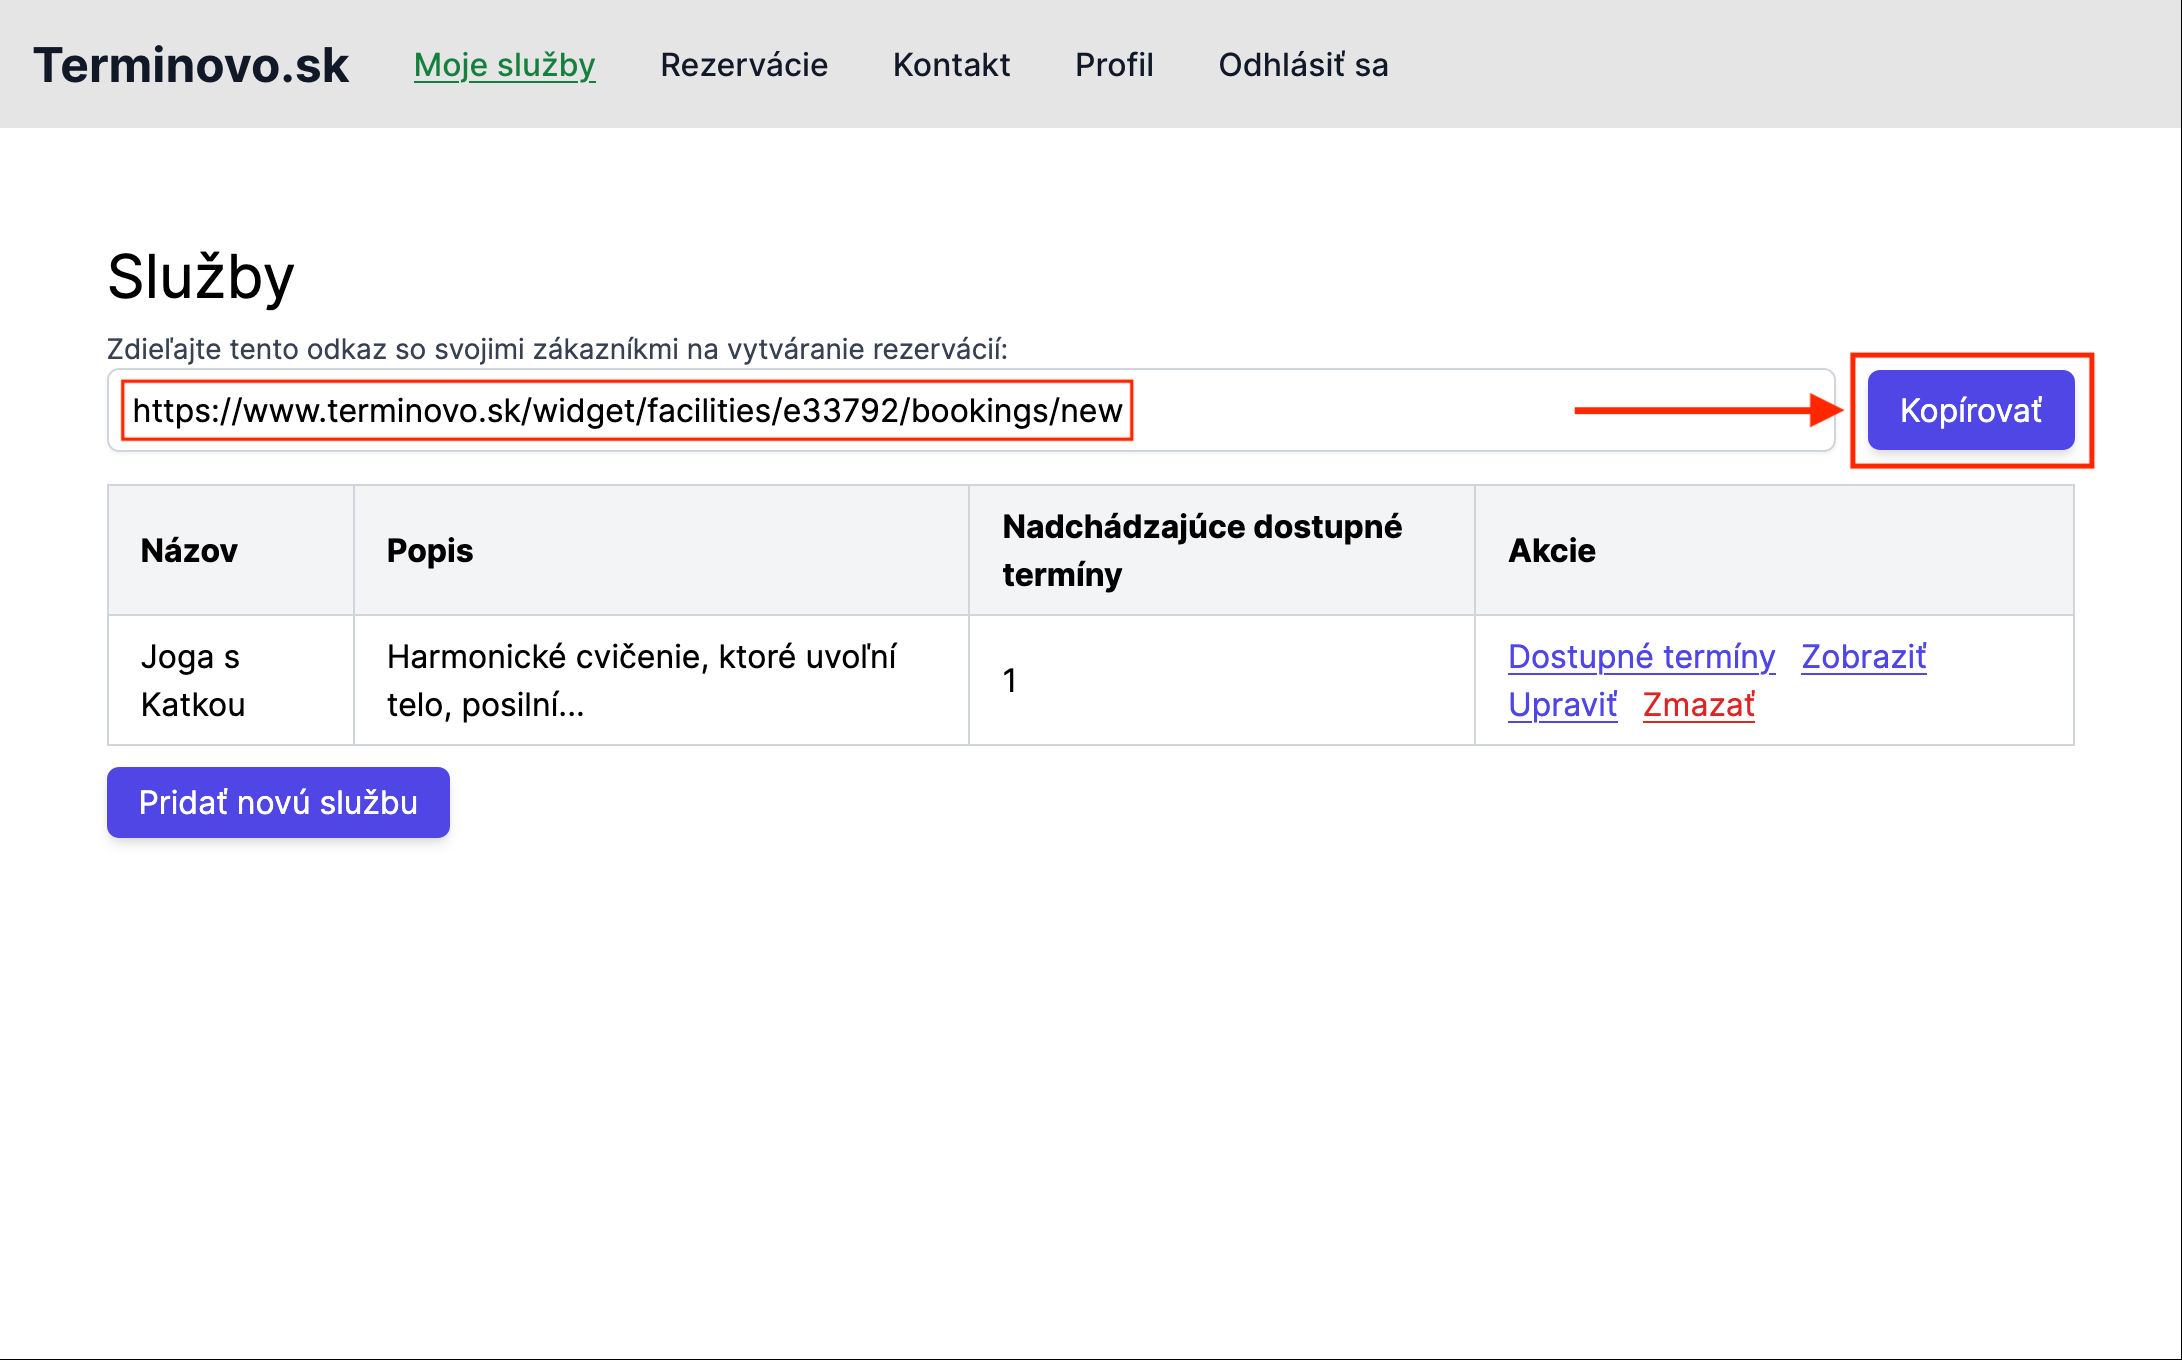2182x1360 pixels.
Task: Click Upraviť to edit the service
Action: coord(1562,705)
